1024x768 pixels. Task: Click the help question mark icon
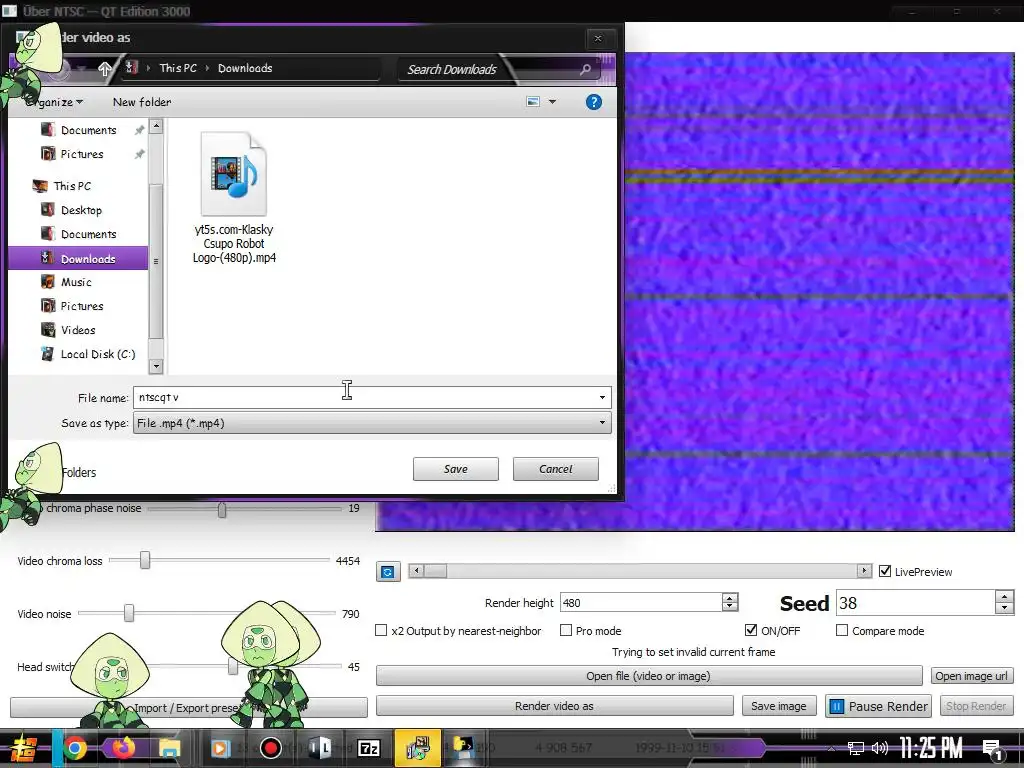tap(594, 102)
